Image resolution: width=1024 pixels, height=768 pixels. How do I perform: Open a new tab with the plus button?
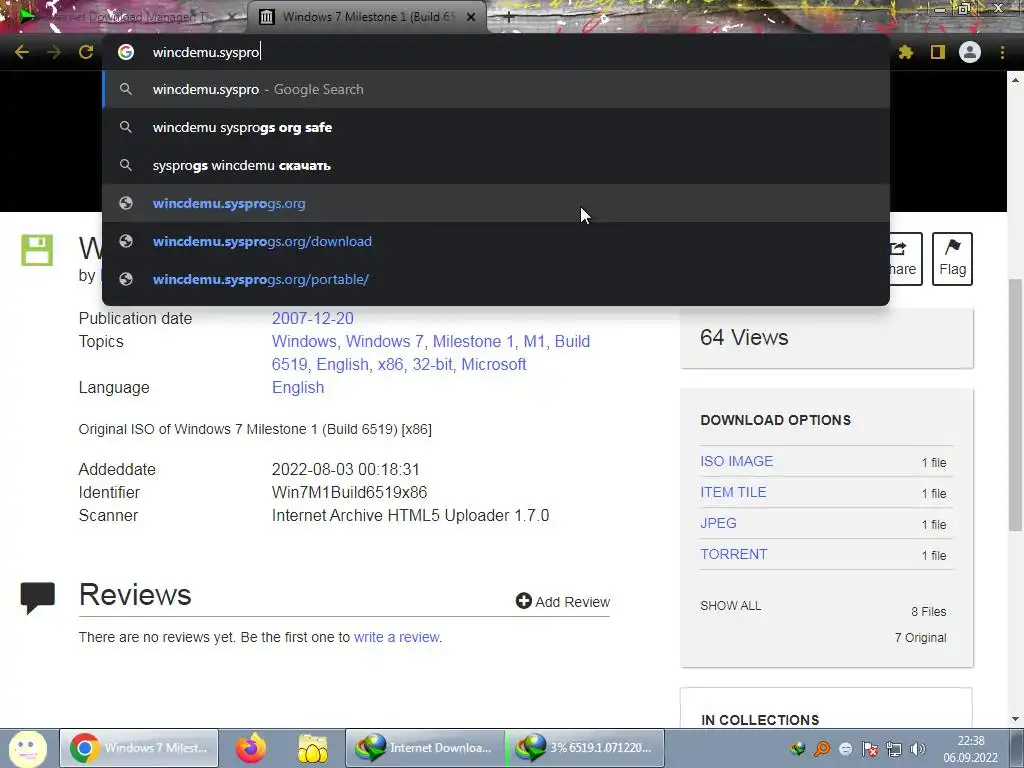[509, 17]
